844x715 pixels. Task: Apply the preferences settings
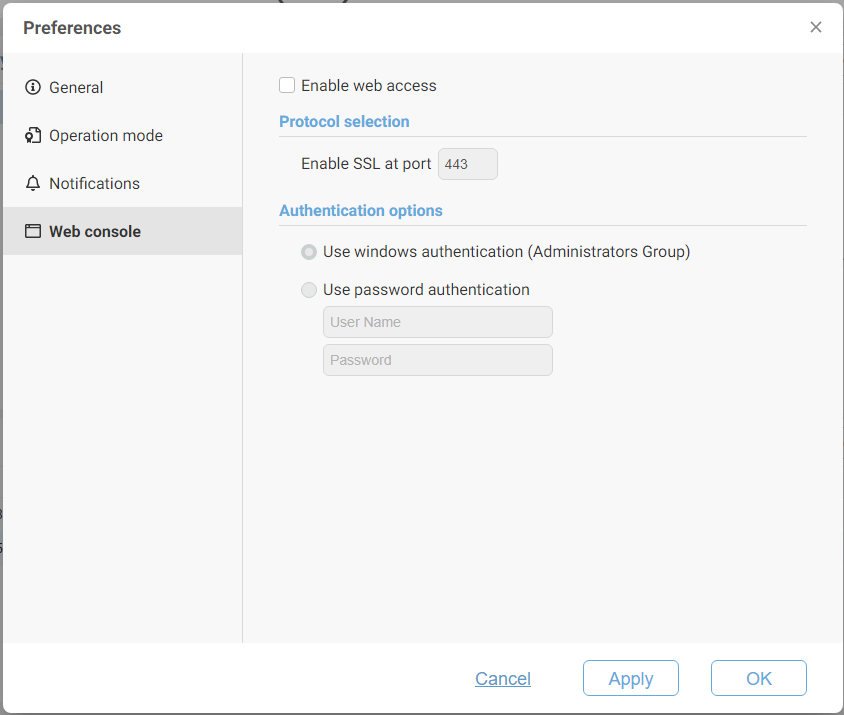tap(631, 678)
